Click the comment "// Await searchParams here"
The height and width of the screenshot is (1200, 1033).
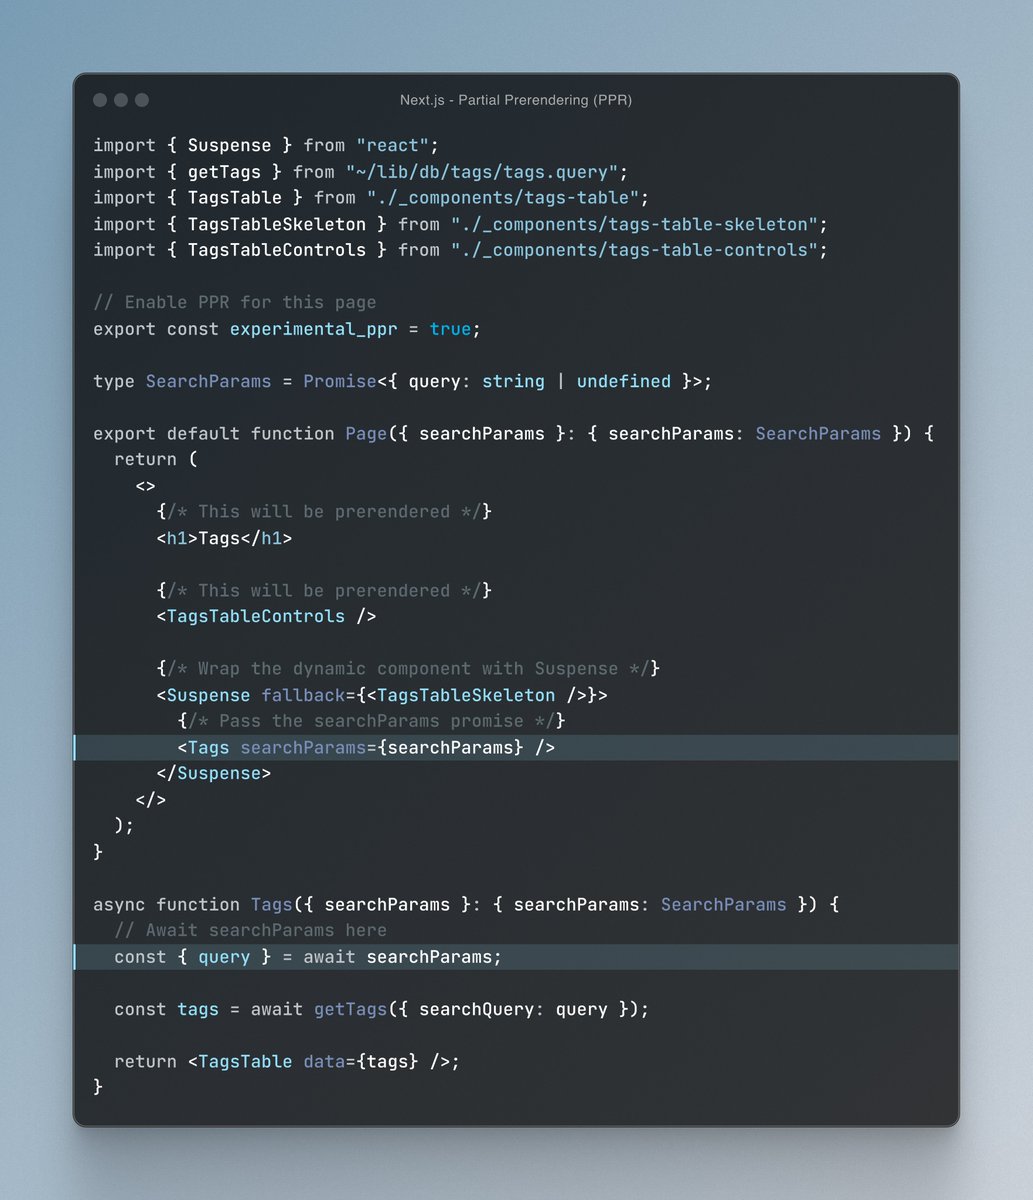[251, 930]
